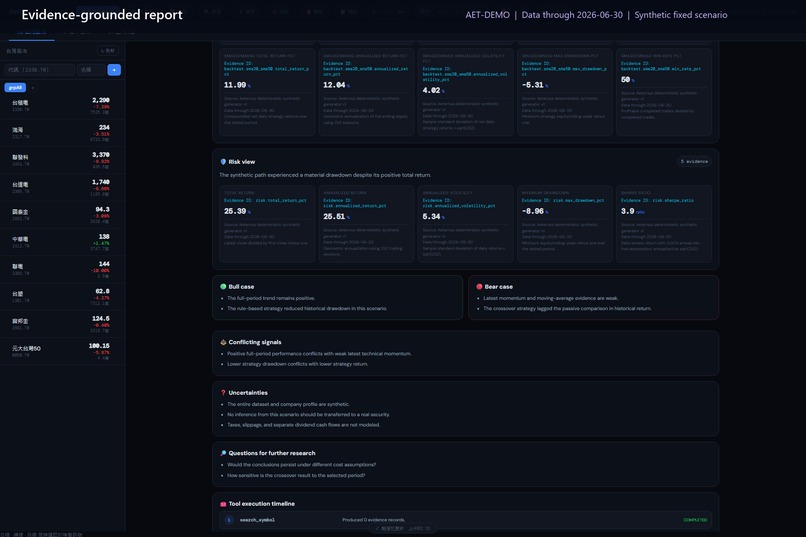Click 'The full-period trend remains positive' bullet

coord(271,298)
